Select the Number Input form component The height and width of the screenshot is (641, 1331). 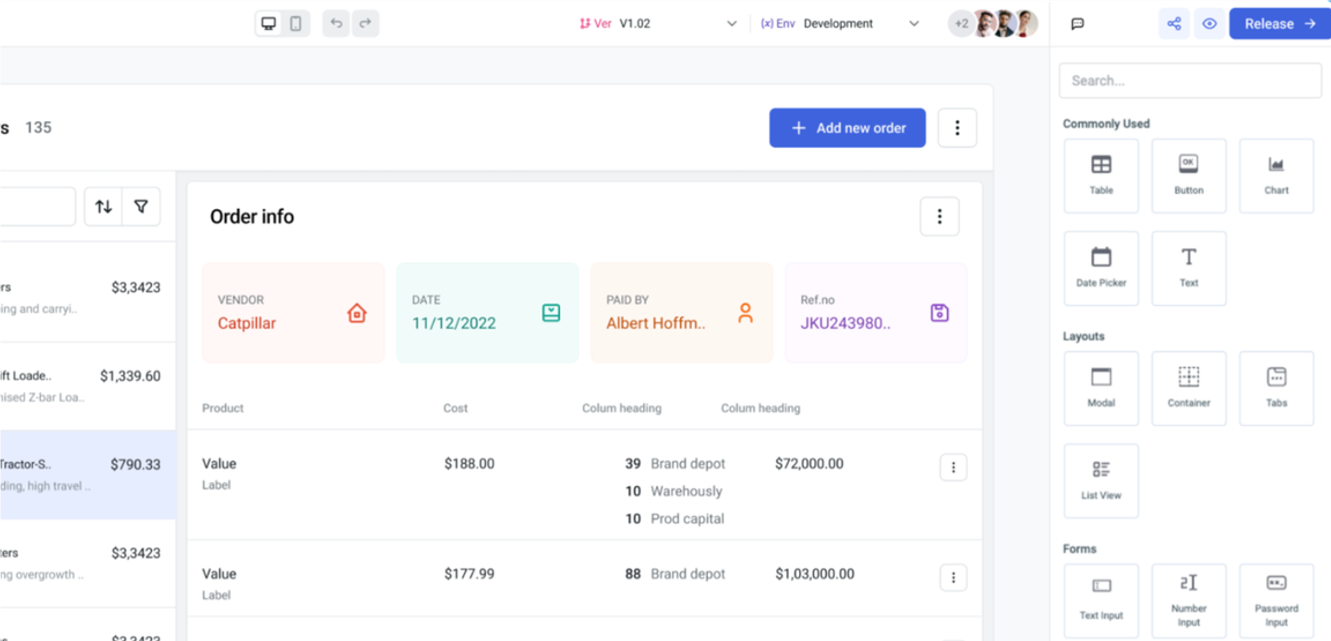pyautogui.click(x=1189, y=600)
